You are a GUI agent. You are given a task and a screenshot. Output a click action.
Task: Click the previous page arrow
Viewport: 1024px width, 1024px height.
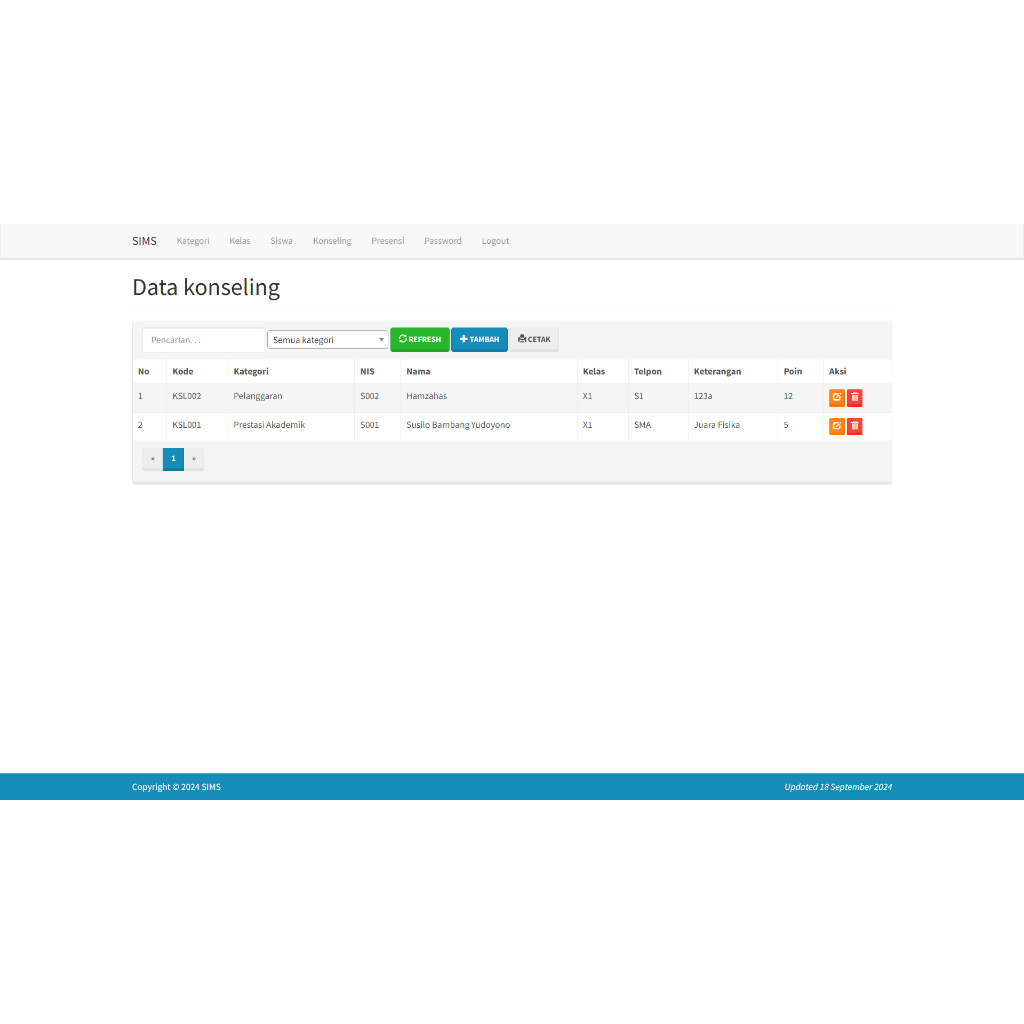click(153, 459)
